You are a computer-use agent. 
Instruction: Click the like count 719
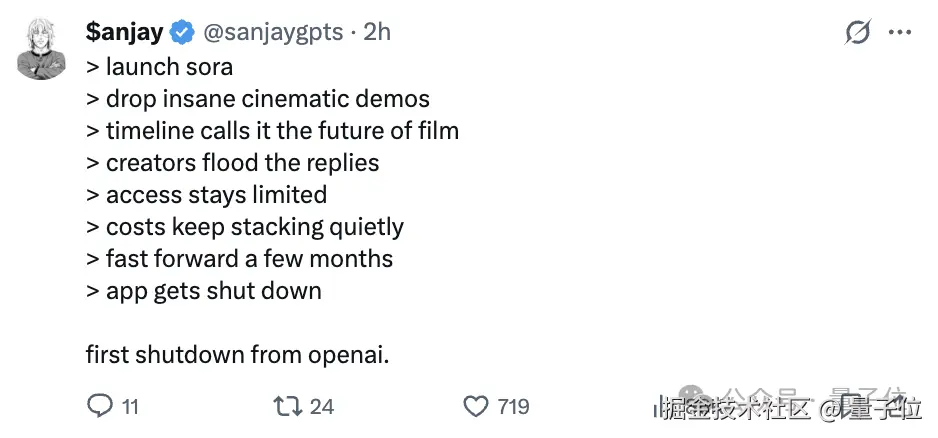coord(513,407)
